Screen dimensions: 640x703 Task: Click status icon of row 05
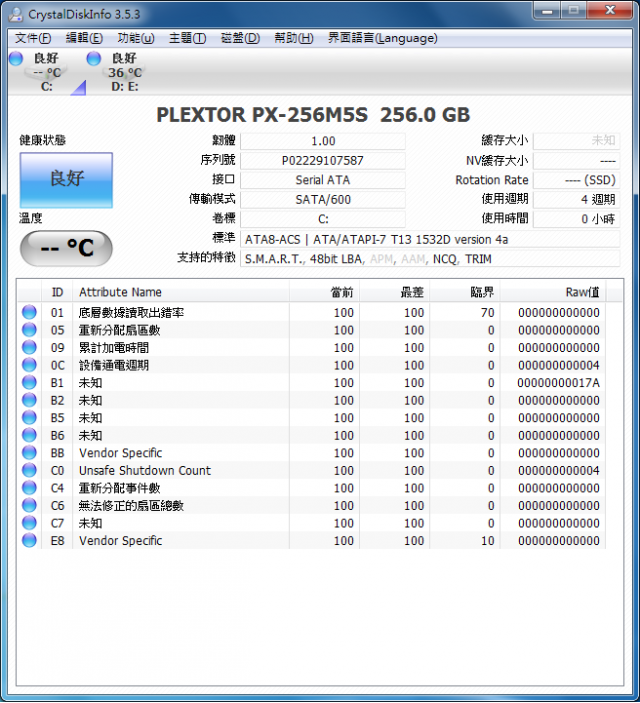tap(29, 330)
